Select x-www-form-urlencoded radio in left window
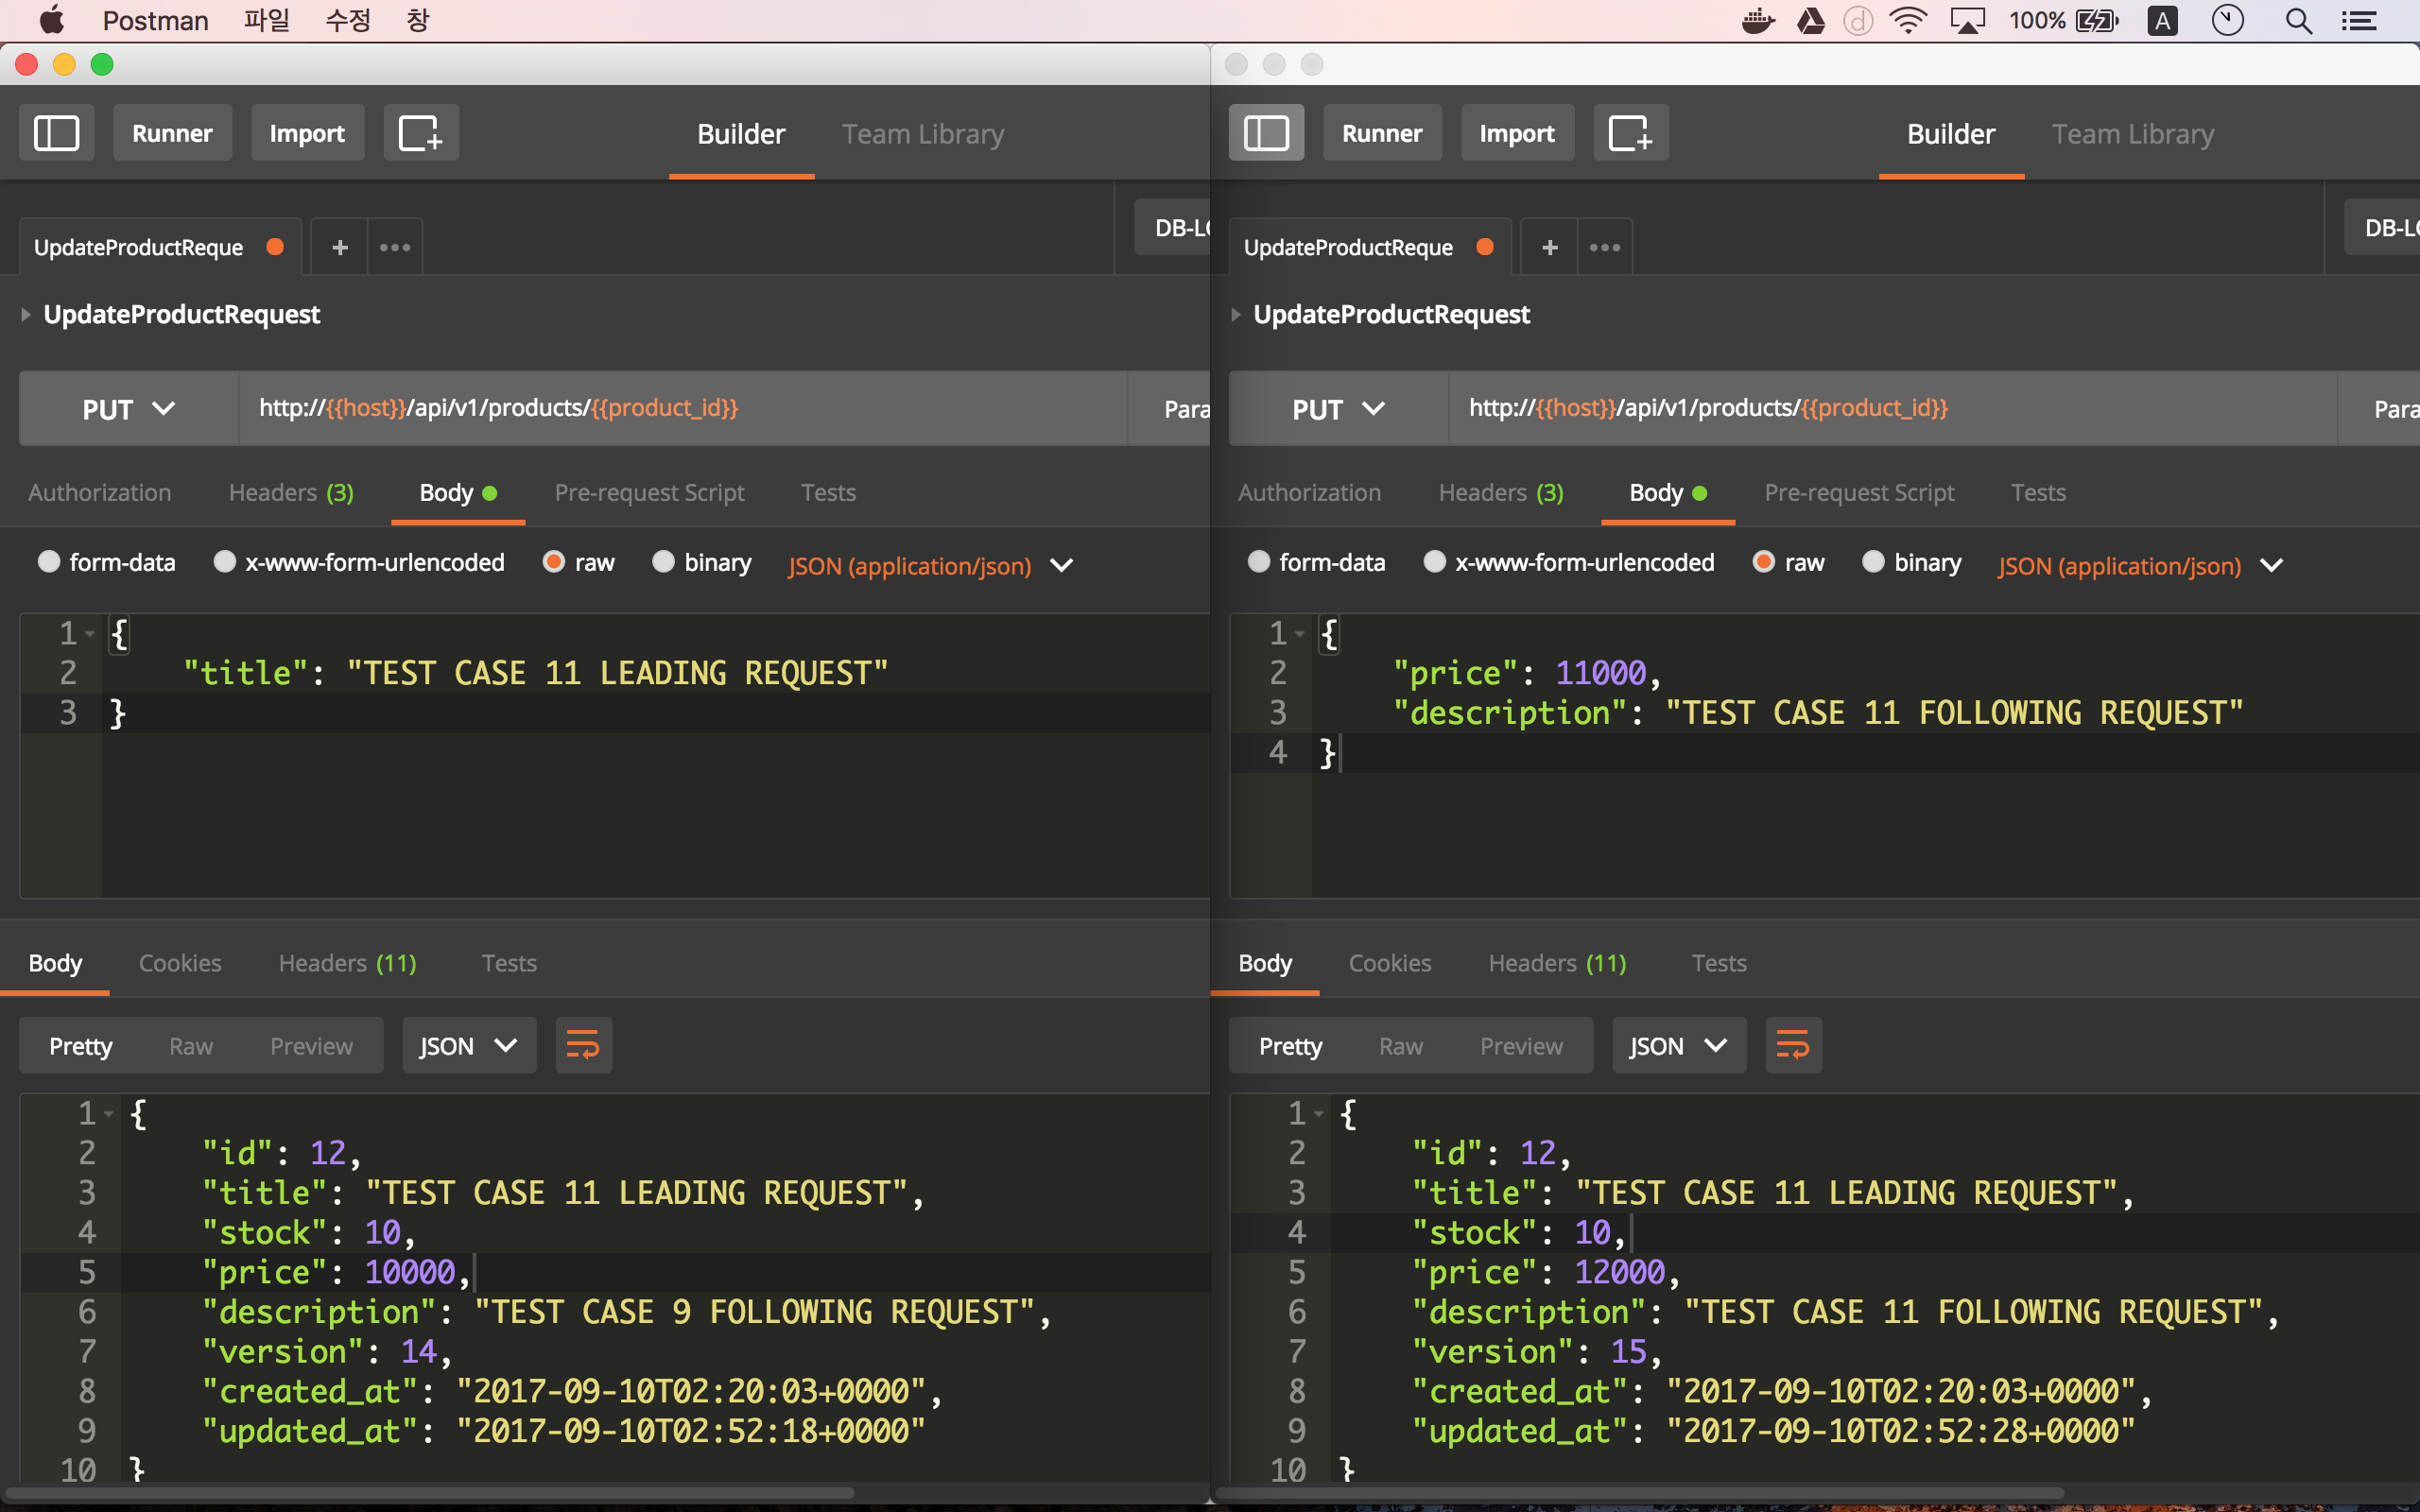 [225, 562]
